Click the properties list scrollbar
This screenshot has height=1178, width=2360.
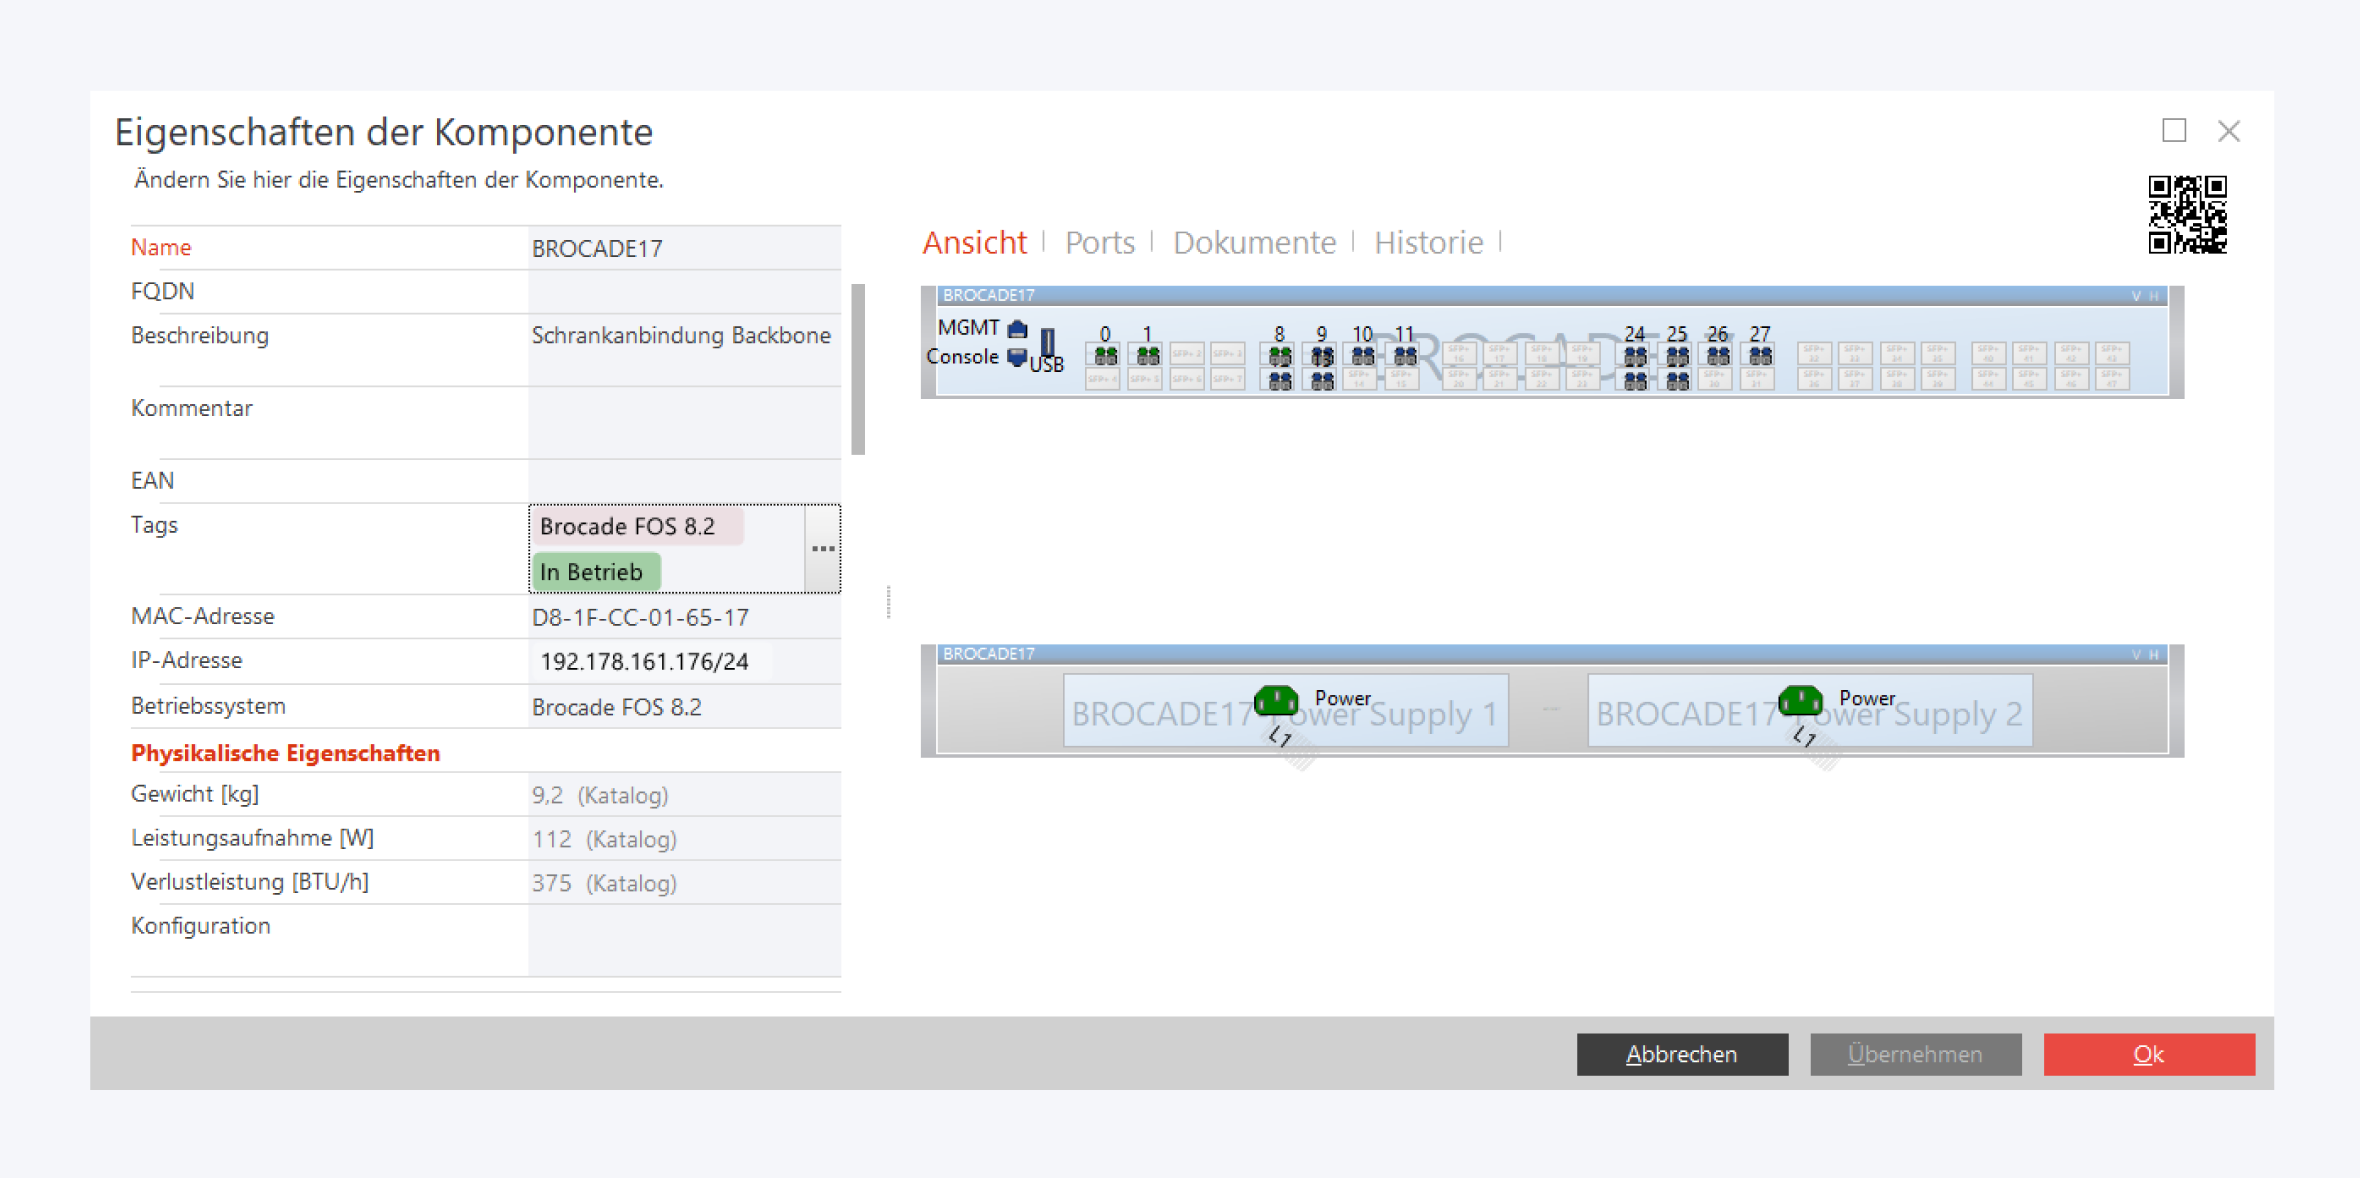point(858,370)
